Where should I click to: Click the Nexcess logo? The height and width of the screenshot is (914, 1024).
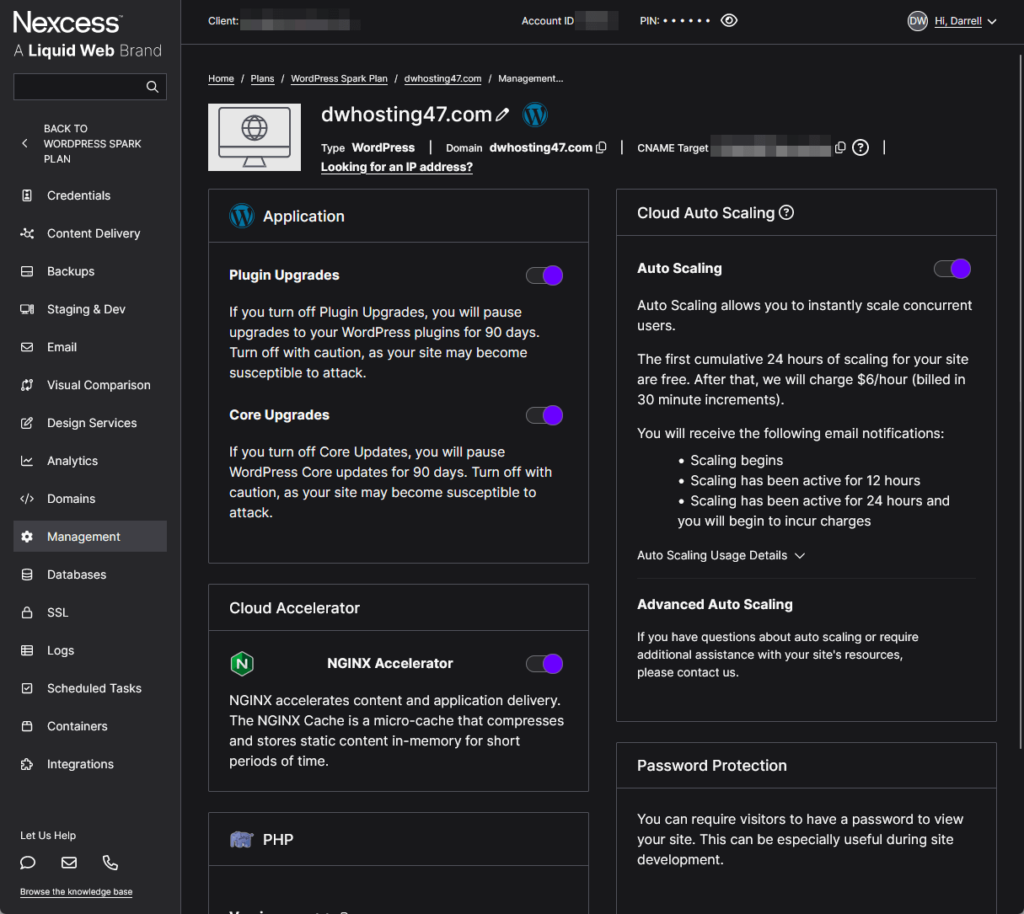coord(88,35)
